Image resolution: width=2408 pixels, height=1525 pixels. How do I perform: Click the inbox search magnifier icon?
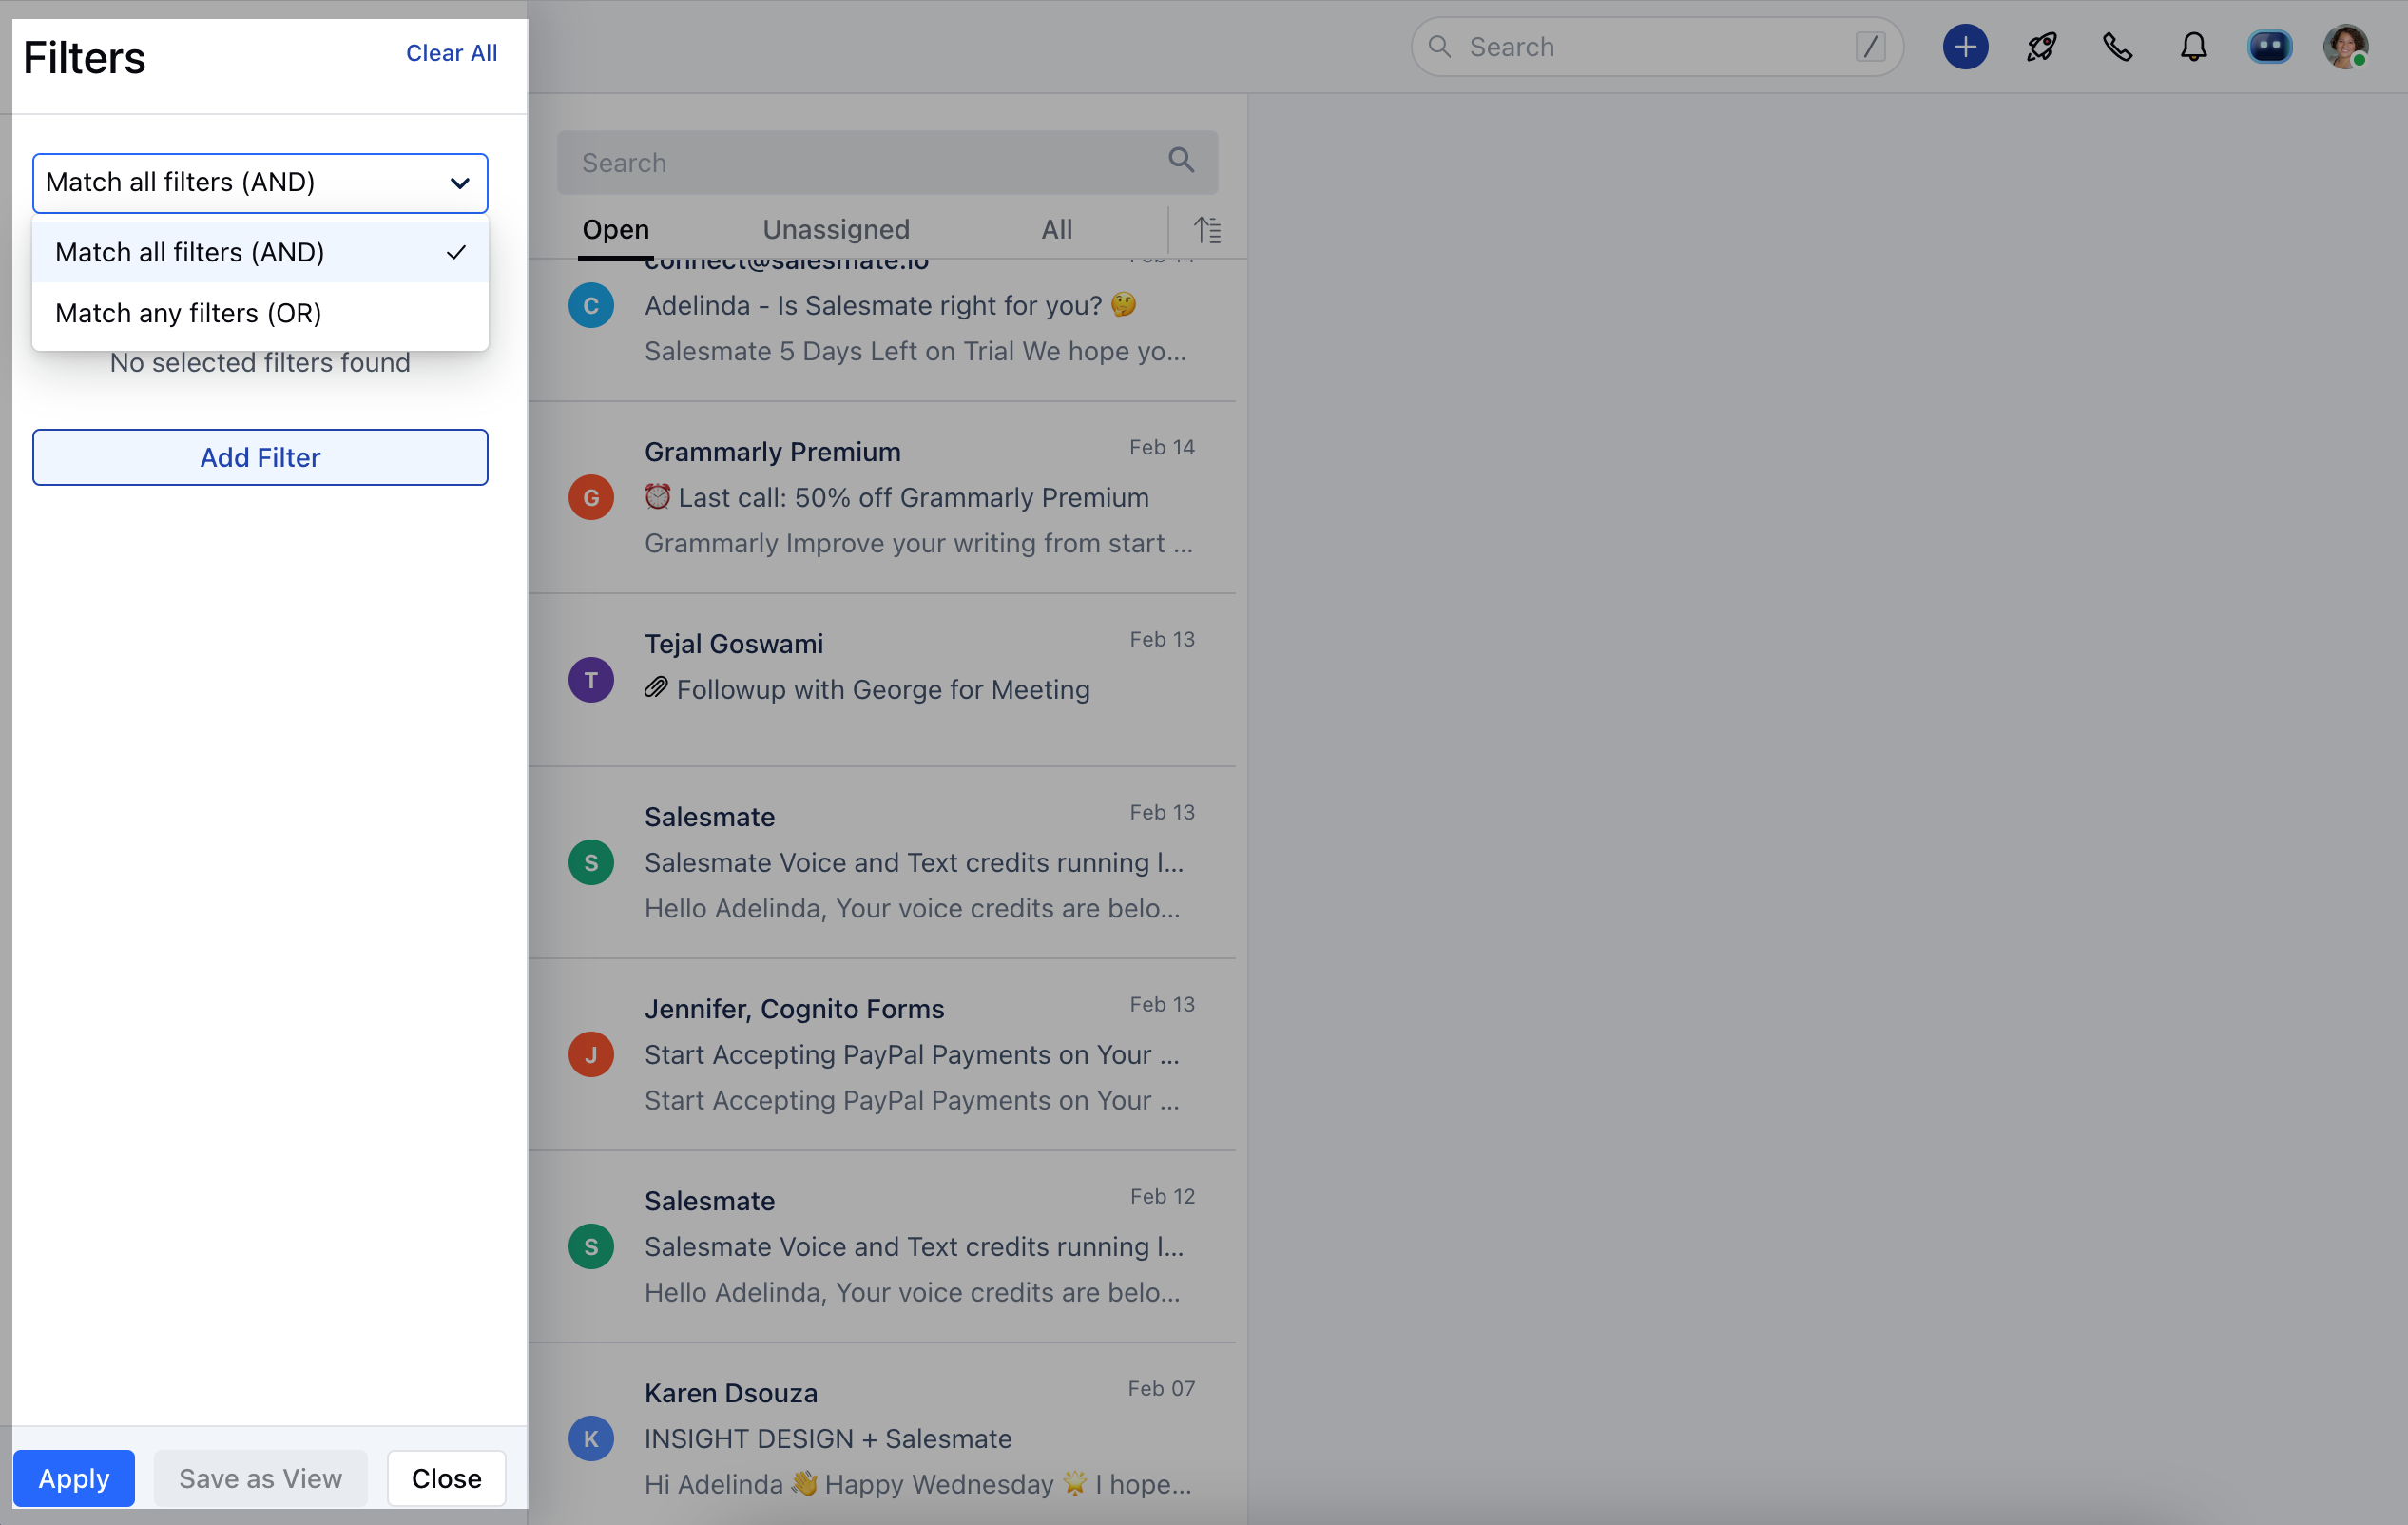coord(1181,161)
